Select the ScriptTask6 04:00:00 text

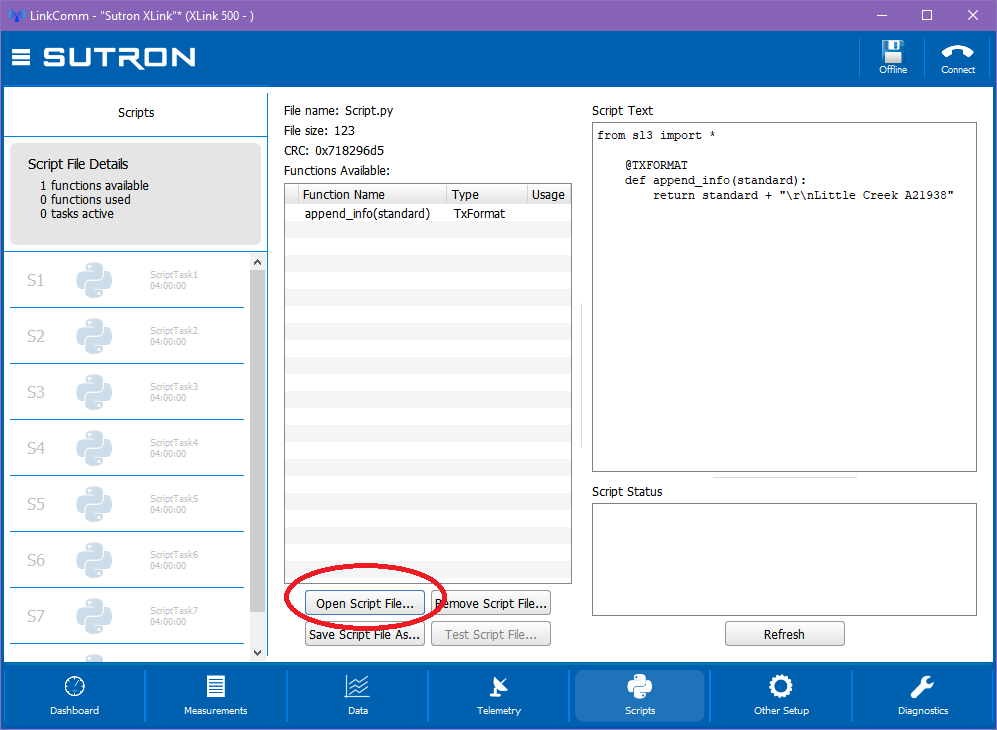tap(174, 560)
